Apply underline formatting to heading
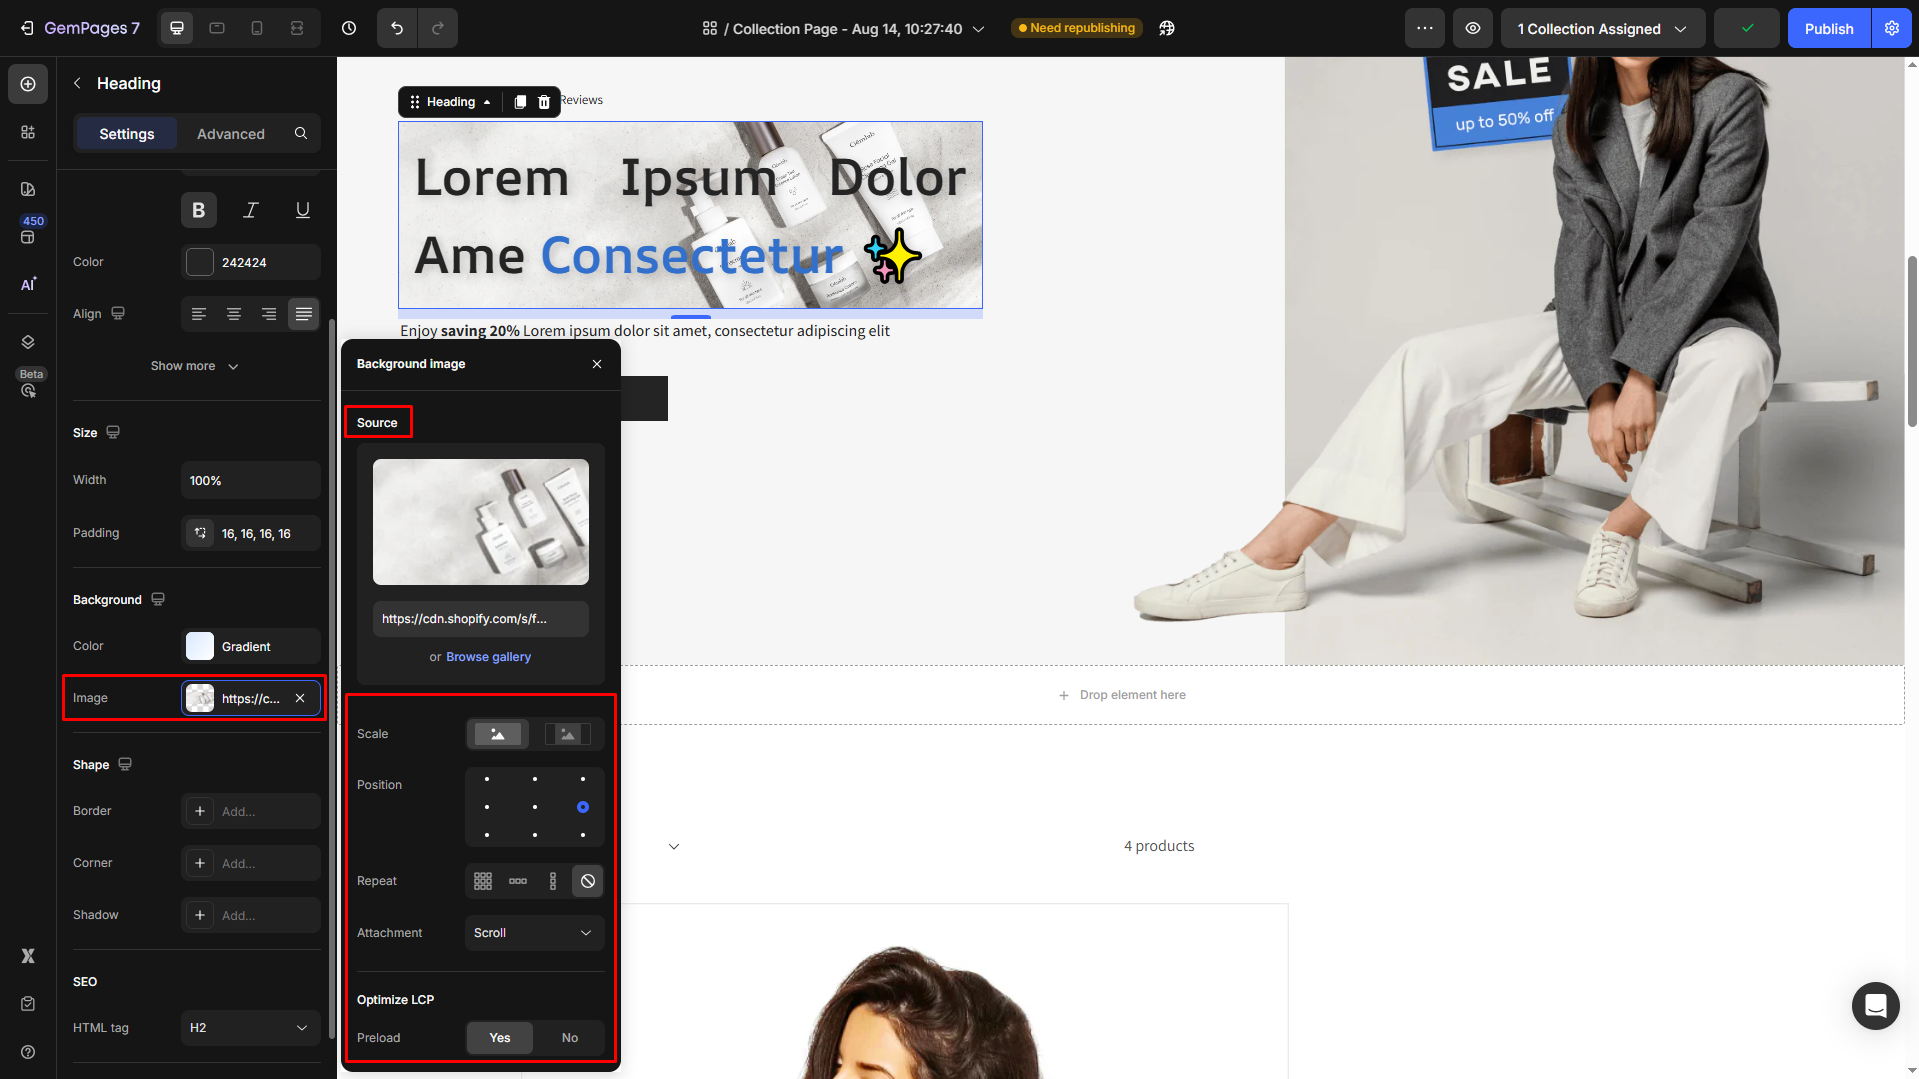The width and height of the screenshot is (1919, 1079). pos(302,210)
